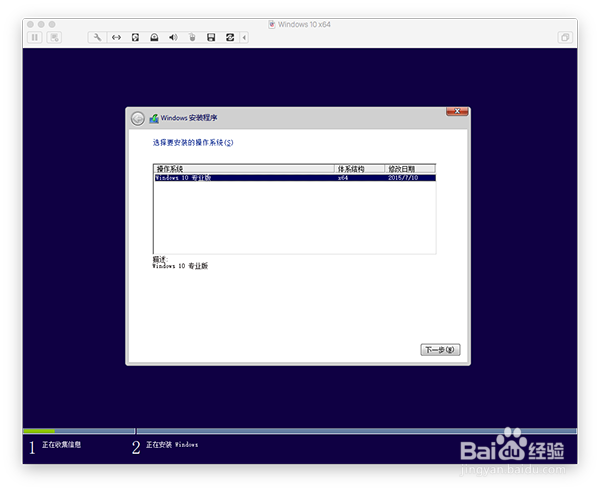Click the CD/DVD drive icon
600x491 pixels.
click(154, 37)
